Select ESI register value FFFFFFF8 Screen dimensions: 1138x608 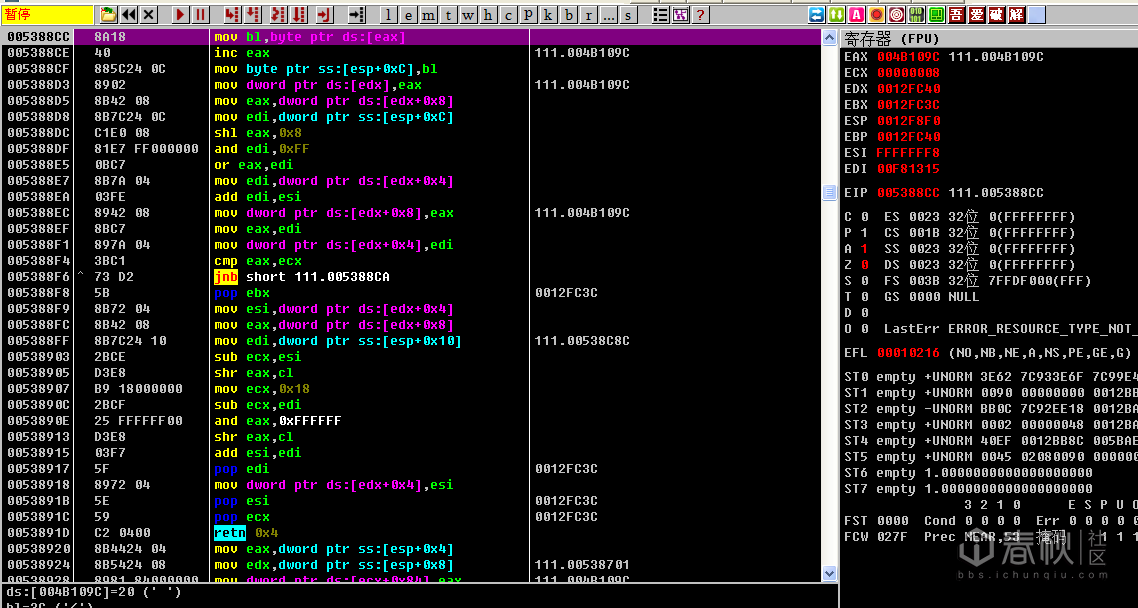pos(909,152)
